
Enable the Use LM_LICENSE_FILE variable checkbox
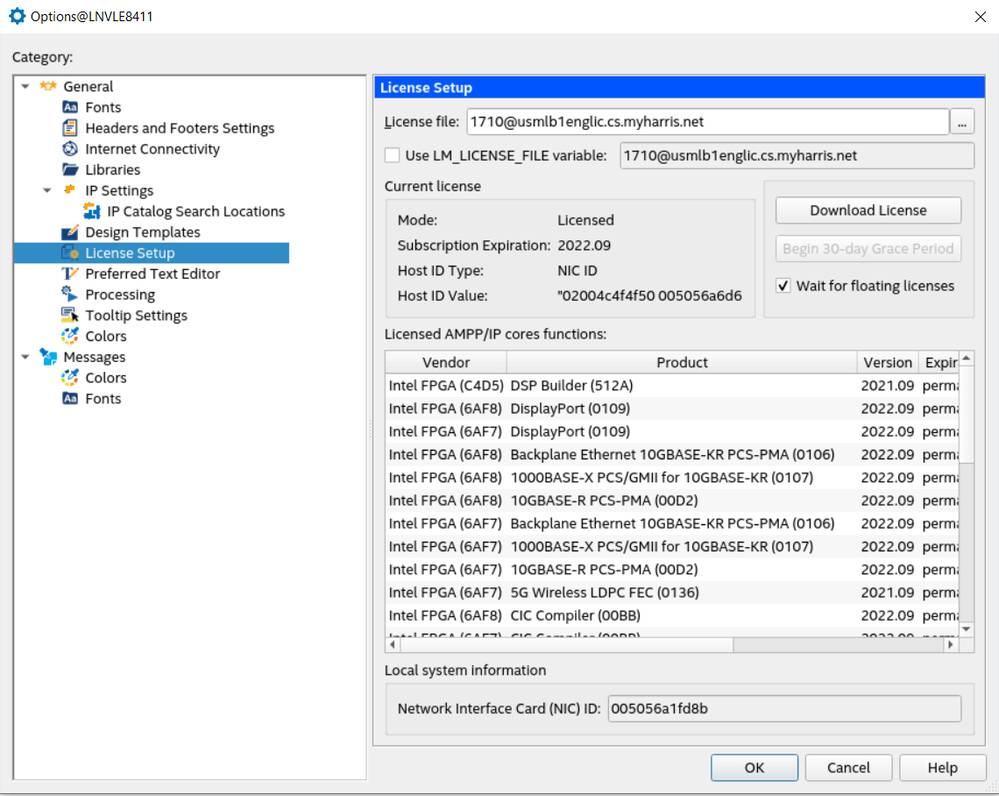click(x=393, y=155)
